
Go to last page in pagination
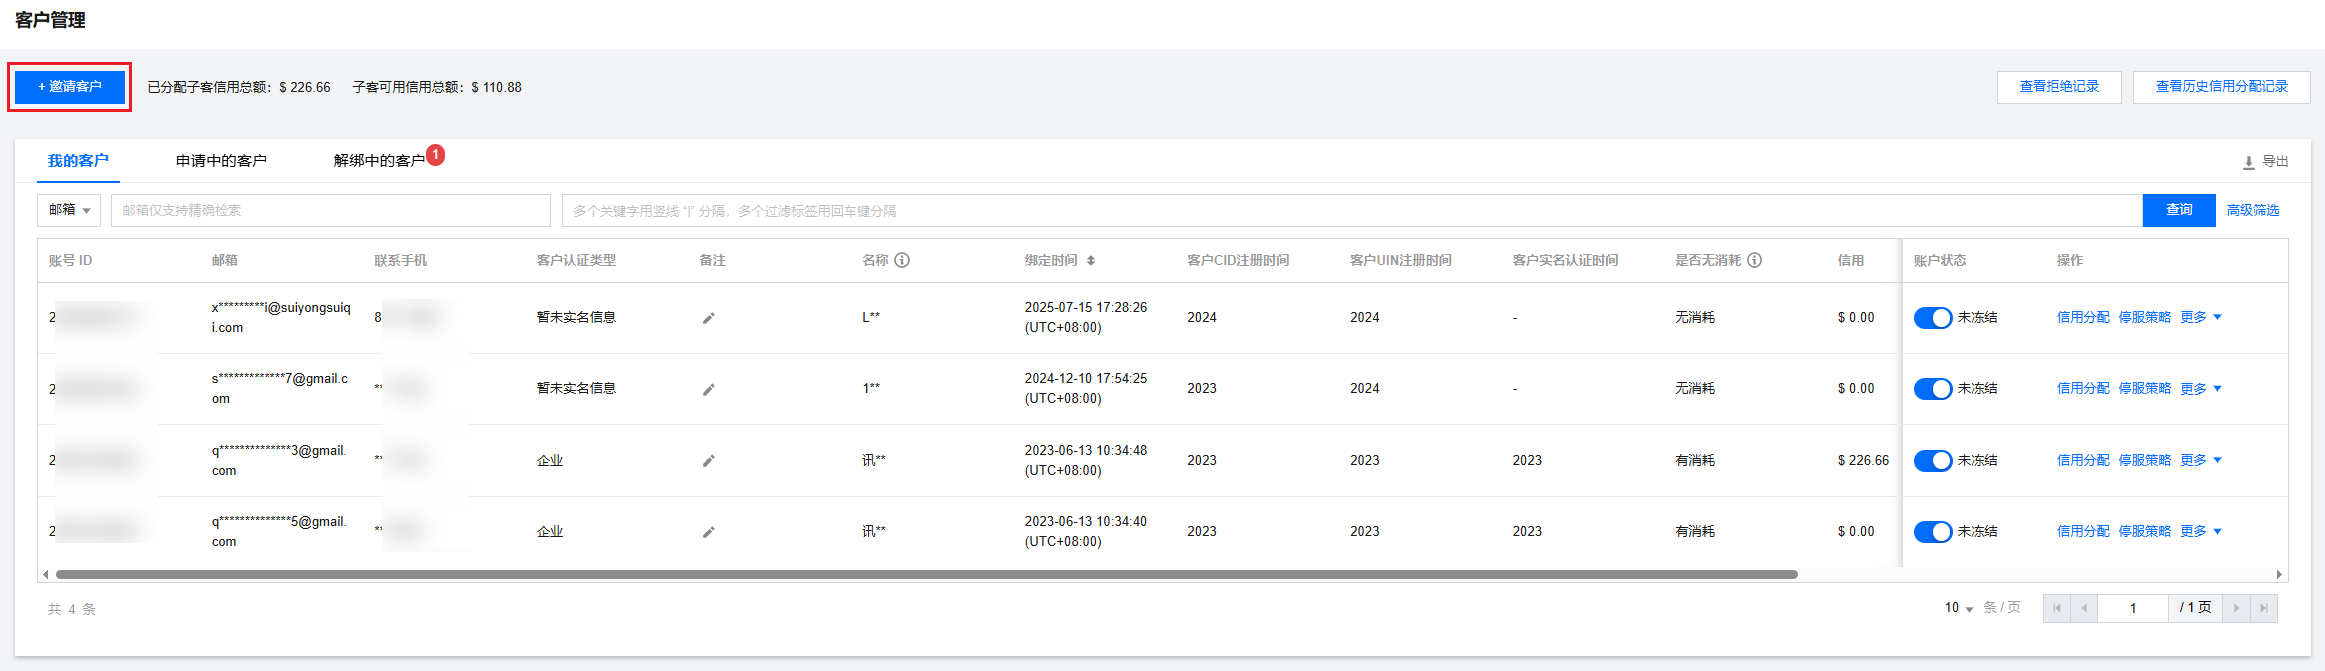click(2264, 608)
